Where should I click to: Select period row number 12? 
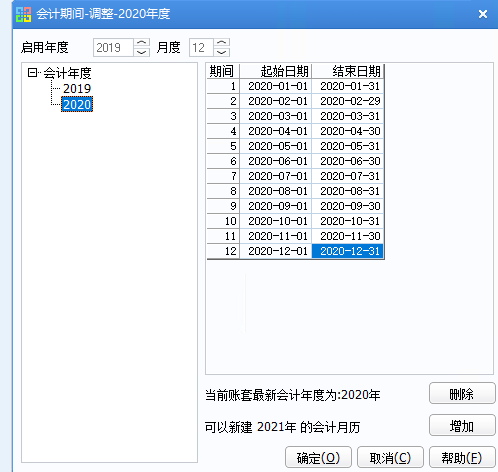(x=223, y=251)
